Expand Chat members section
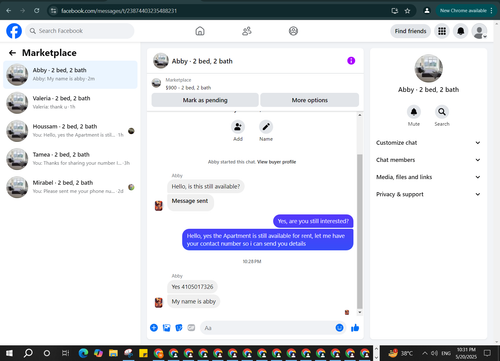 (428, 160)
